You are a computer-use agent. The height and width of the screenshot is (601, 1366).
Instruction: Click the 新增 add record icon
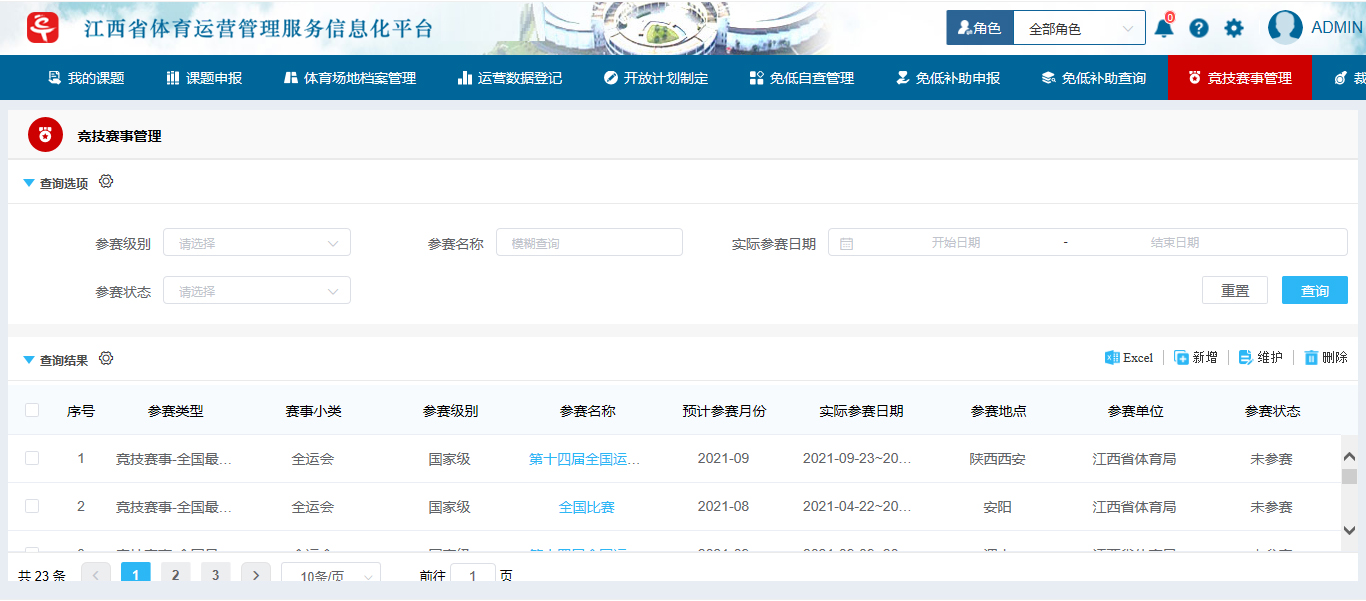1181,358
